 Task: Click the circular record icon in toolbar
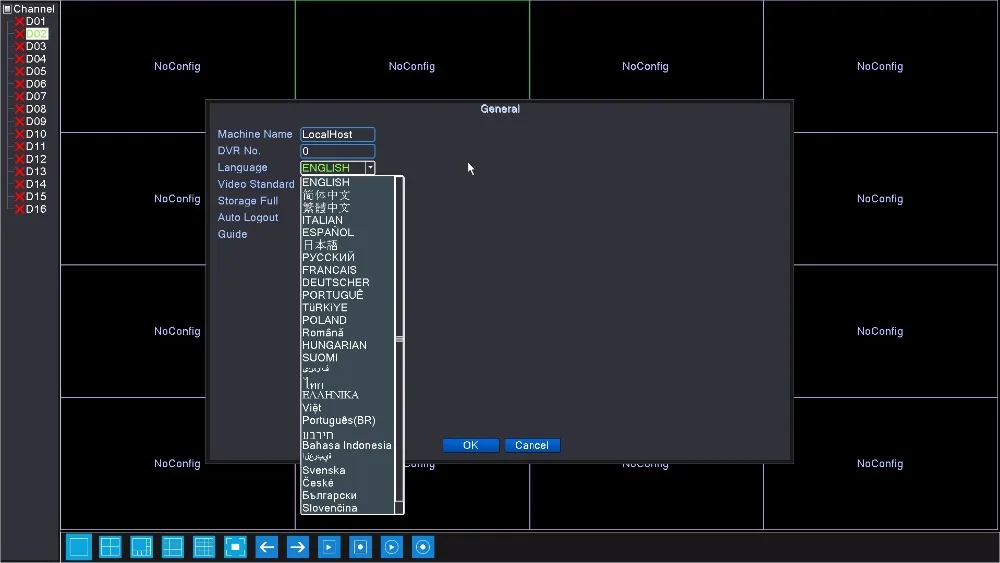423,546
